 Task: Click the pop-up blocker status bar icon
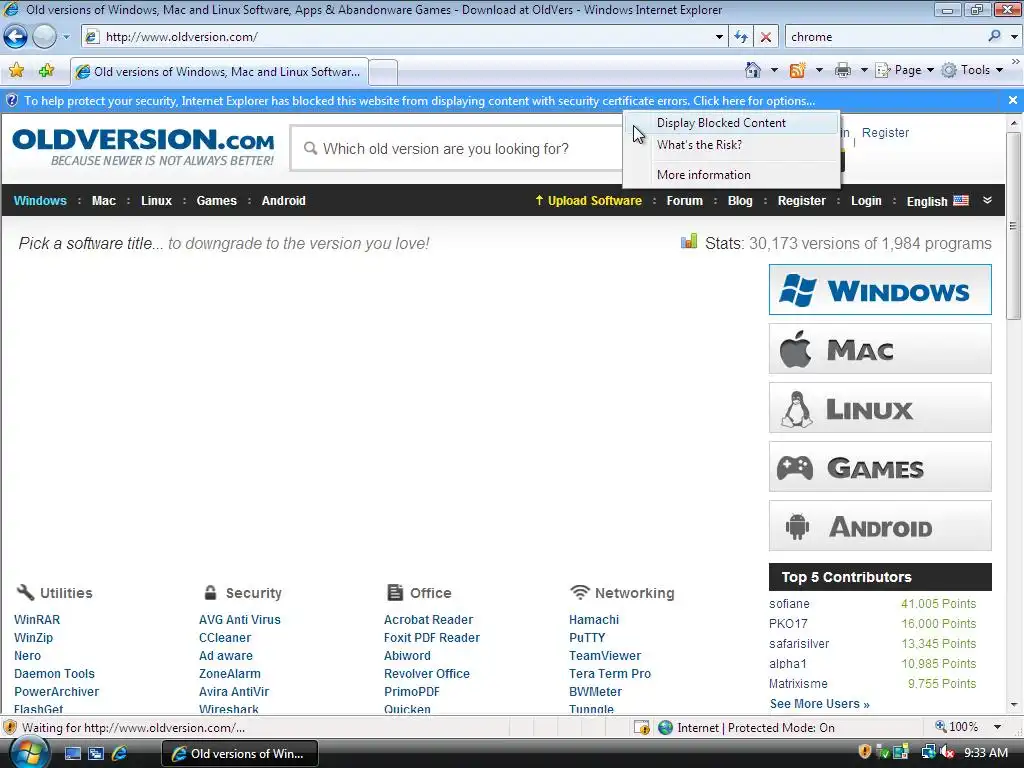click(x=641, y=728)
